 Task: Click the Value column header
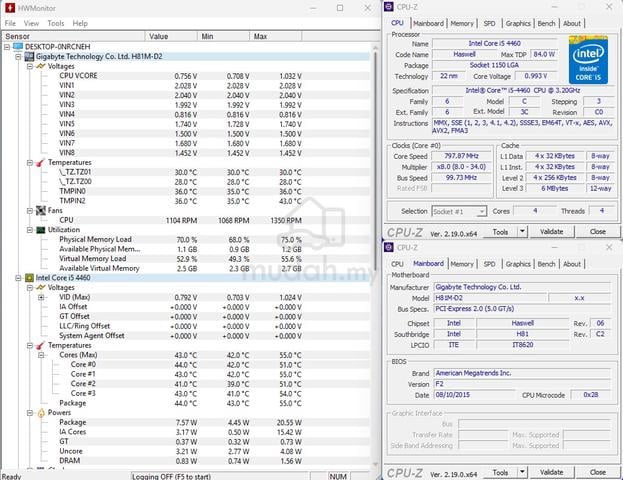click(171, 36)
